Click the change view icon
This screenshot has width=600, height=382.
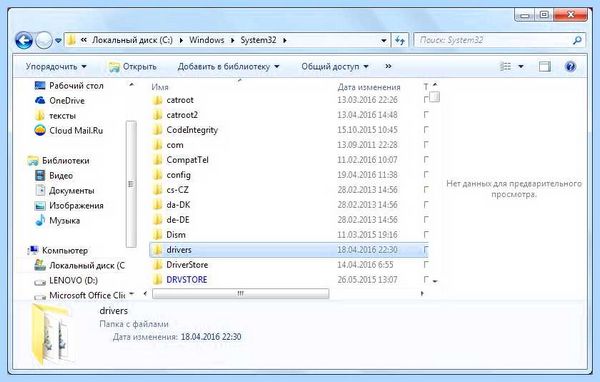pos(505,67)
